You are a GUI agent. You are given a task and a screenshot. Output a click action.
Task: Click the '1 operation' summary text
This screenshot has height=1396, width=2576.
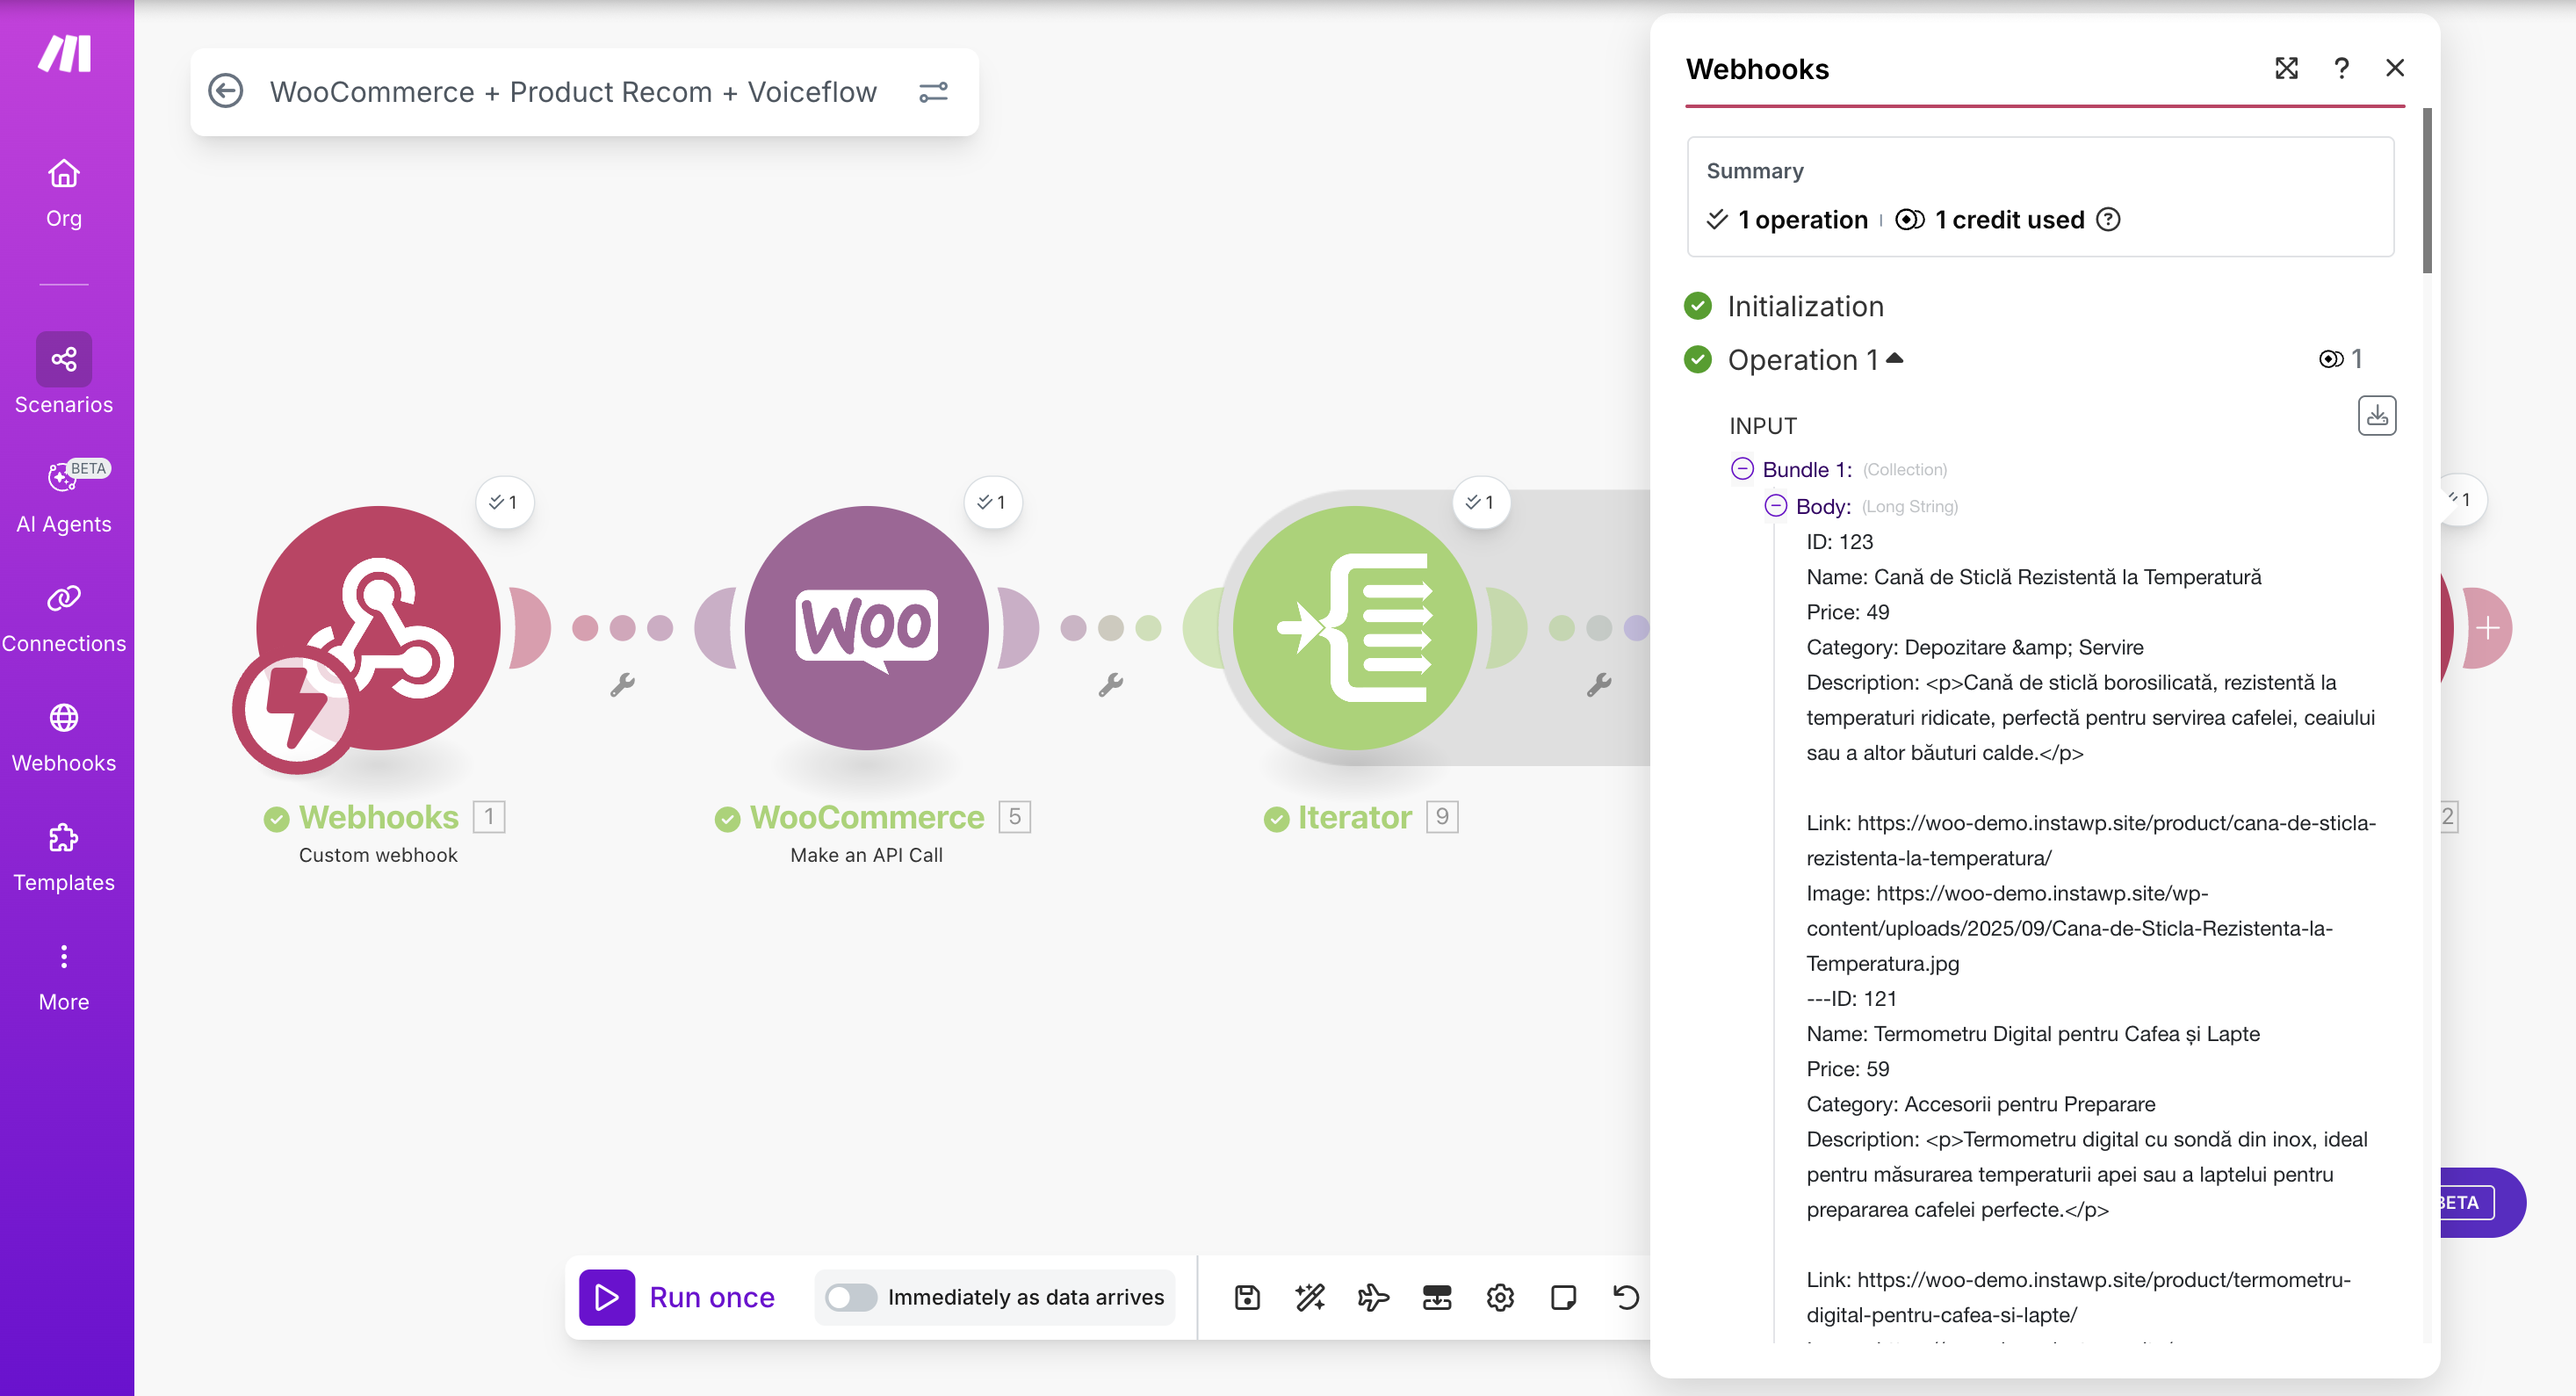(x=1801, y=219)
